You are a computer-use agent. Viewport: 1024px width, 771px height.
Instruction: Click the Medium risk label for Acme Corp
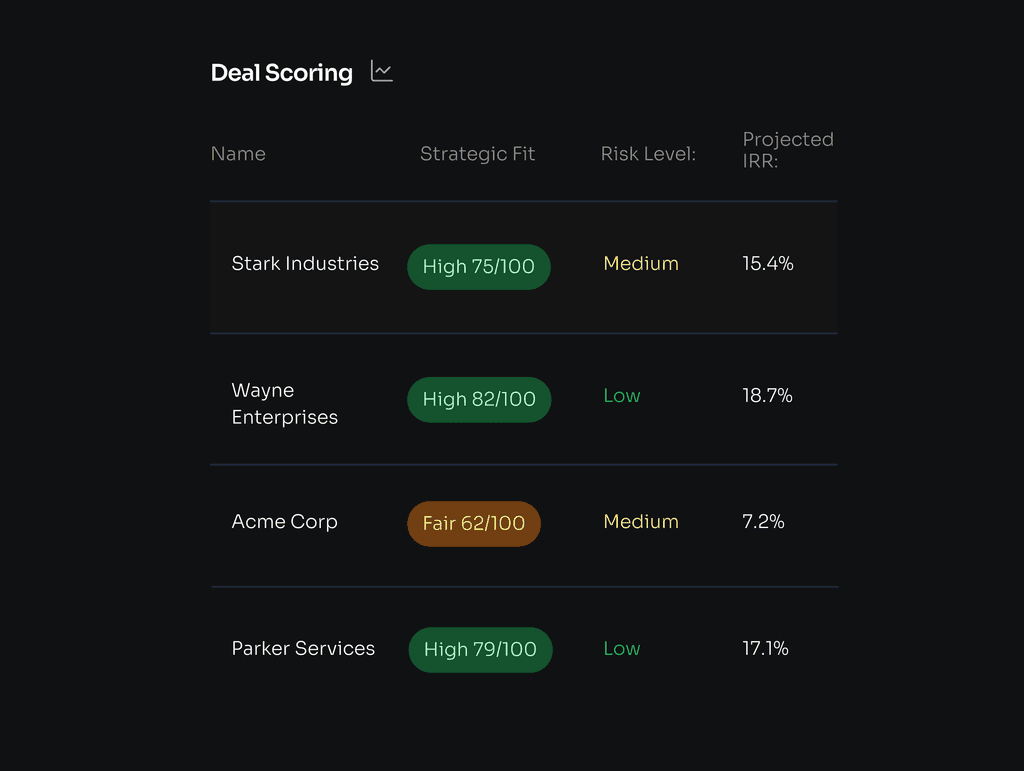coord(641,522)
